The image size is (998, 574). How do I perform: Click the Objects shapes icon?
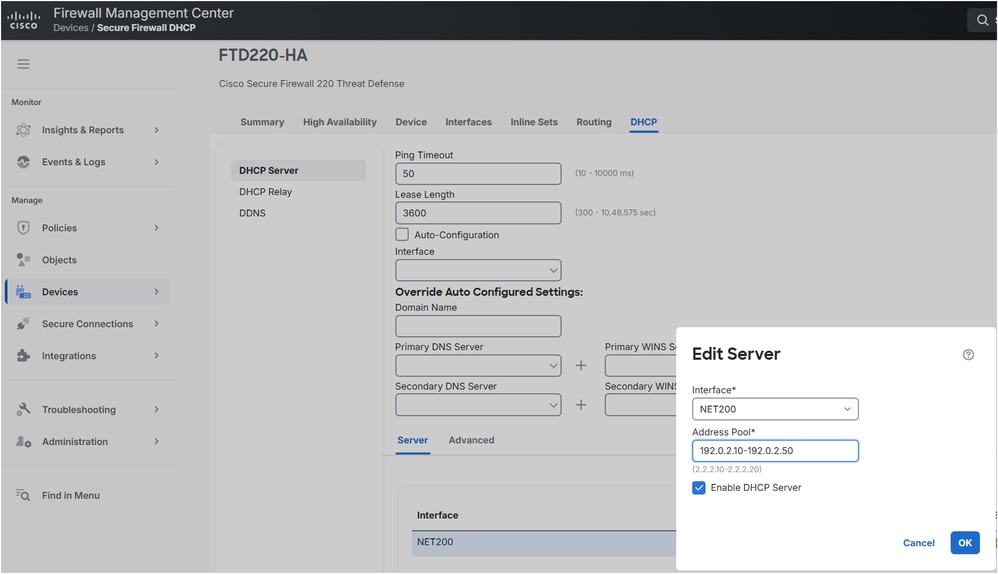24,260
